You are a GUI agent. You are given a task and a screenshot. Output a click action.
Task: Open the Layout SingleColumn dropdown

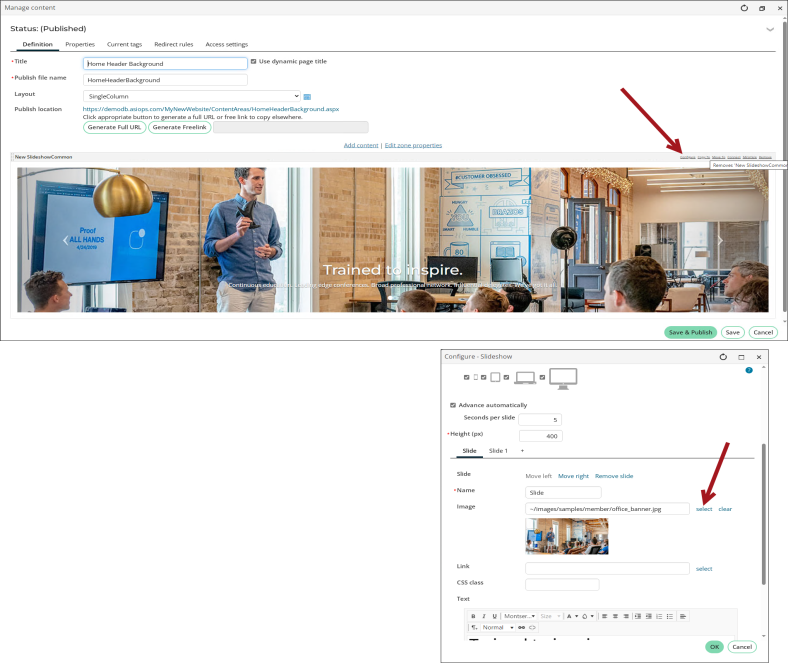192,96
